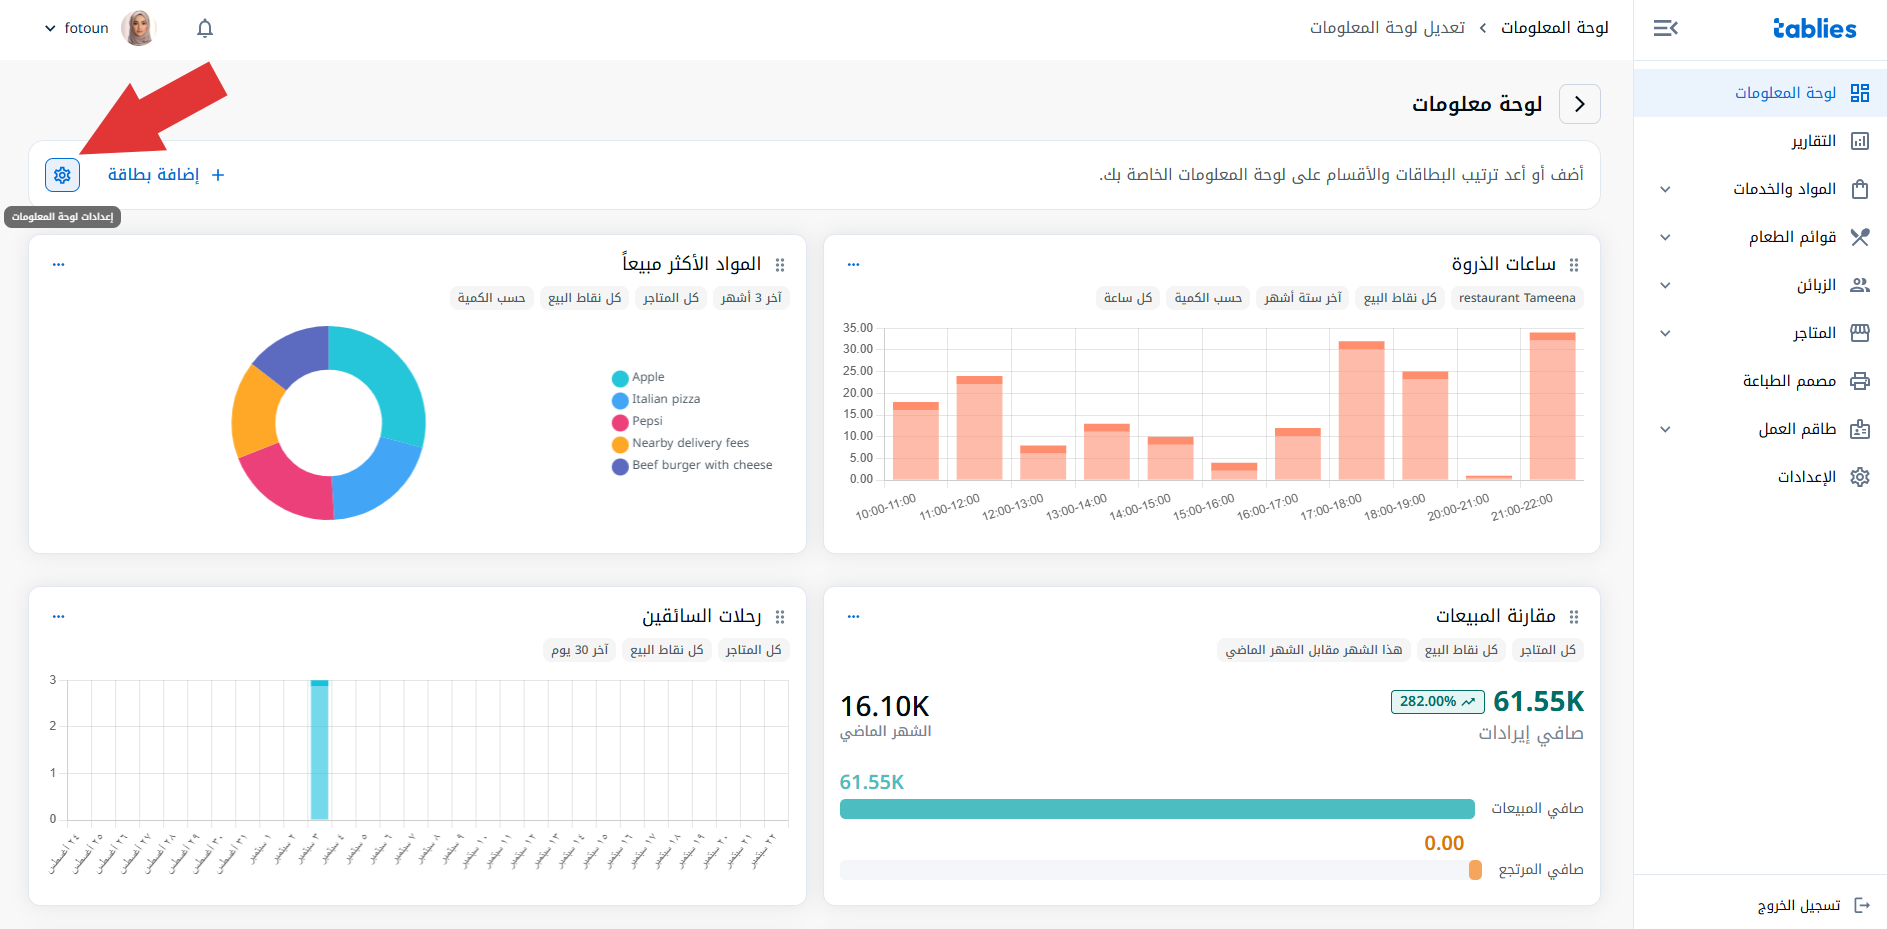Expand الزبائن sidebar section
This screenshot has height=929, width=1887.
pyautogui.click(x=1665, y=285)
